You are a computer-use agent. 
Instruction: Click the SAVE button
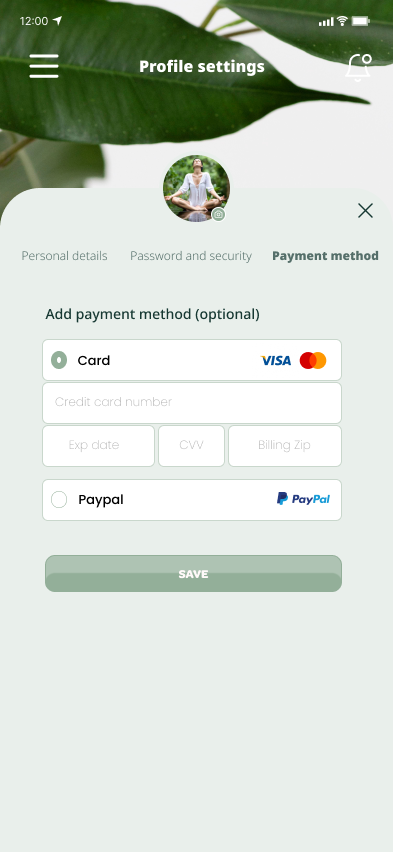pyautogui.click(x=194, y=574)
